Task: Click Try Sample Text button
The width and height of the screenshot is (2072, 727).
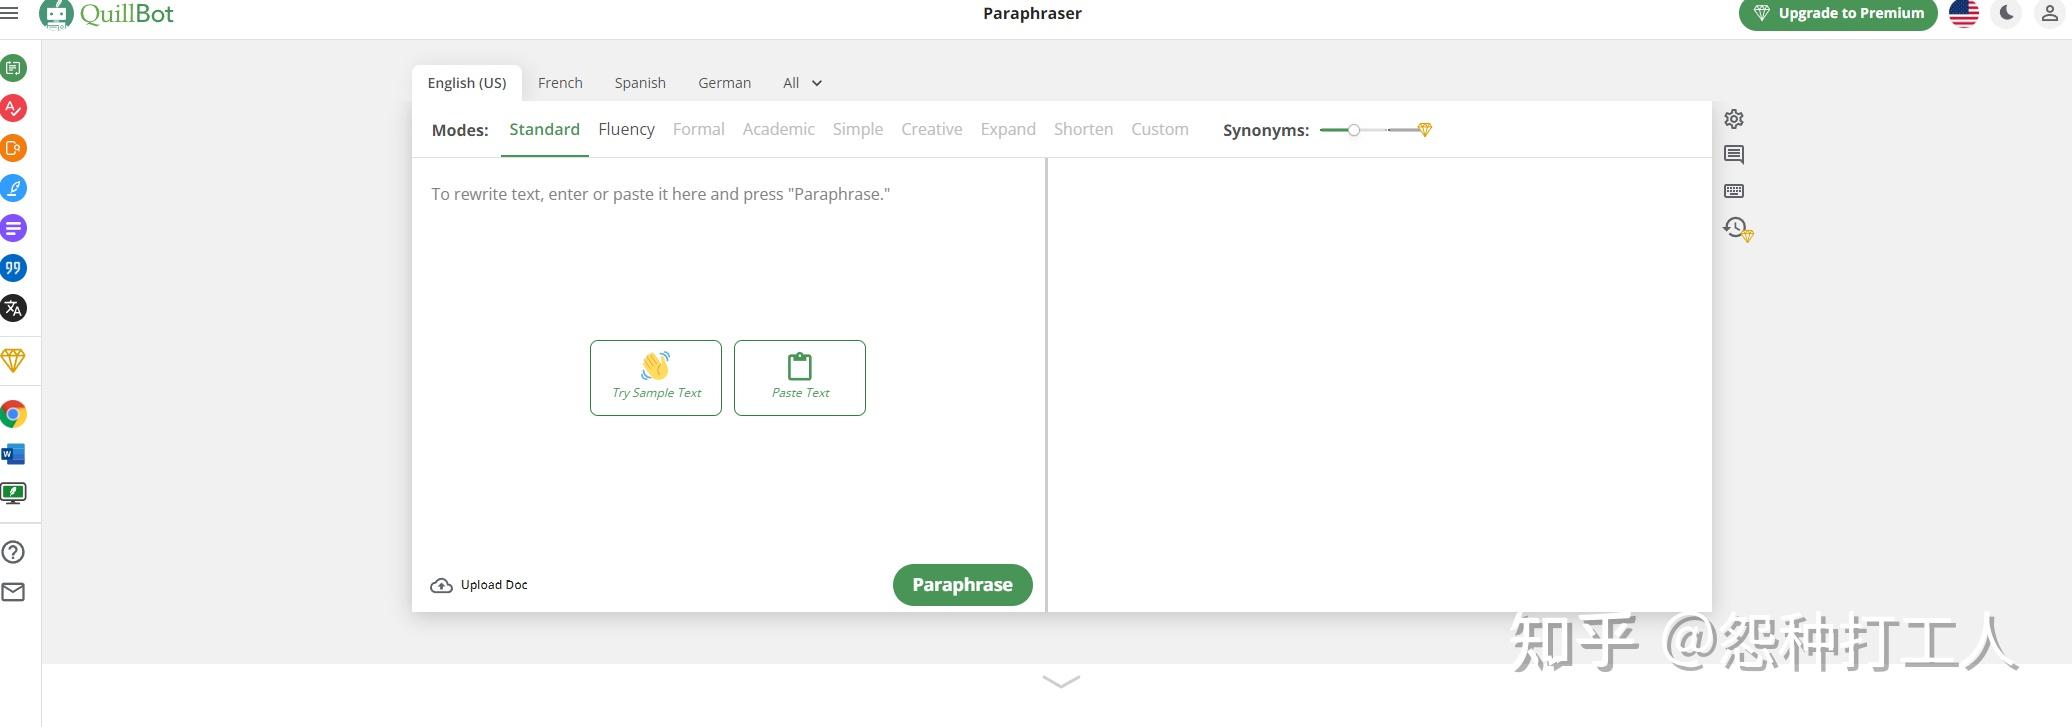Action: pos(656,378)
